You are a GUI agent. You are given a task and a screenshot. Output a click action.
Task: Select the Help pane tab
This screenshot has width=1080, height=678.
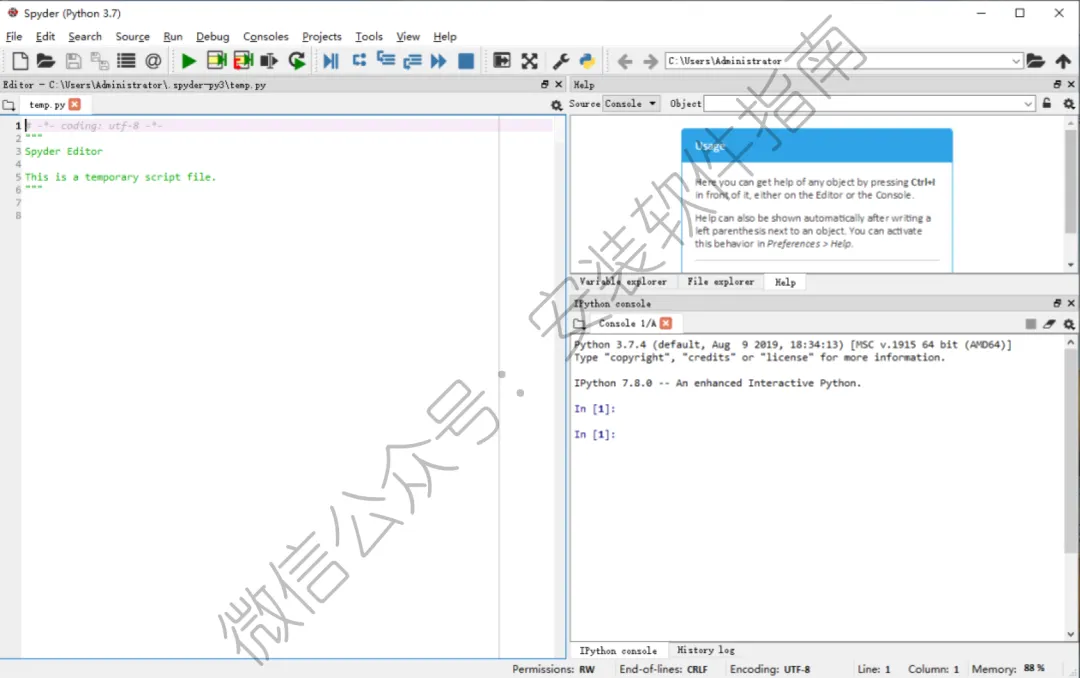pyautogui.click(x=785, y=282)
